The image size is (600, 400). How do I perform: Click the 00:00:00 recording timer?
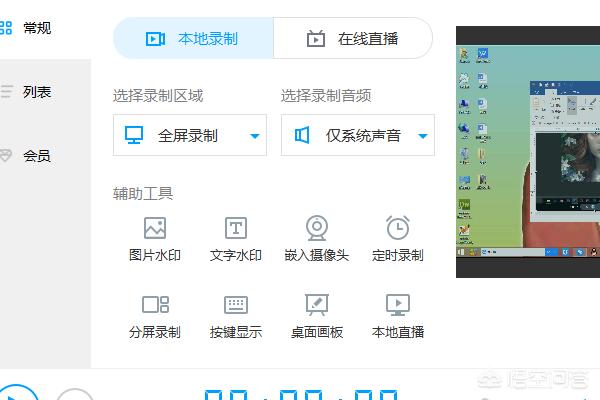pos(301,395)
